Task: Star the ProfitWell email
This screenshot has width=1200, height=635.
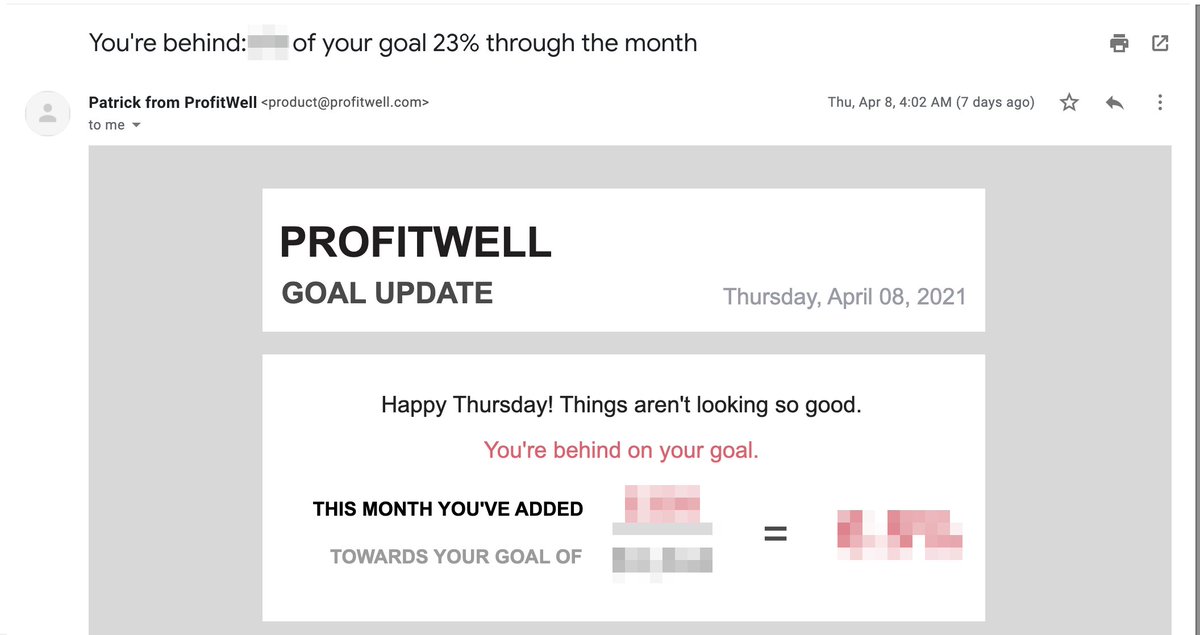Action: pyautogui.click(x=1069, y=102)
